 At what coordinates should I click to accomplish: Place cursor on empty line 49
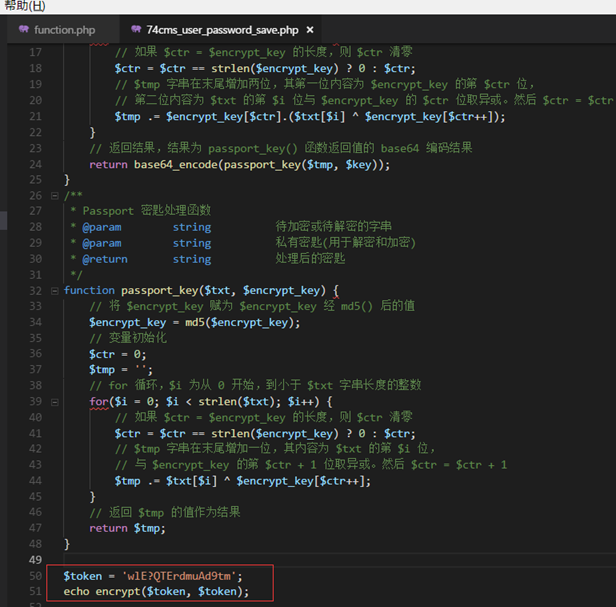point(338,560)
